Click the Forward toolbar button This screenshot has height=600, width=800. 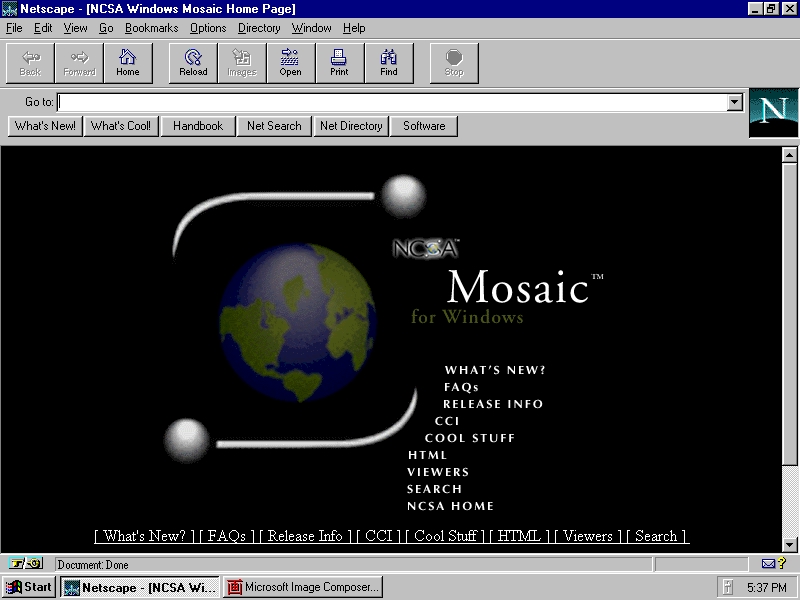click(x=79, y=63)
